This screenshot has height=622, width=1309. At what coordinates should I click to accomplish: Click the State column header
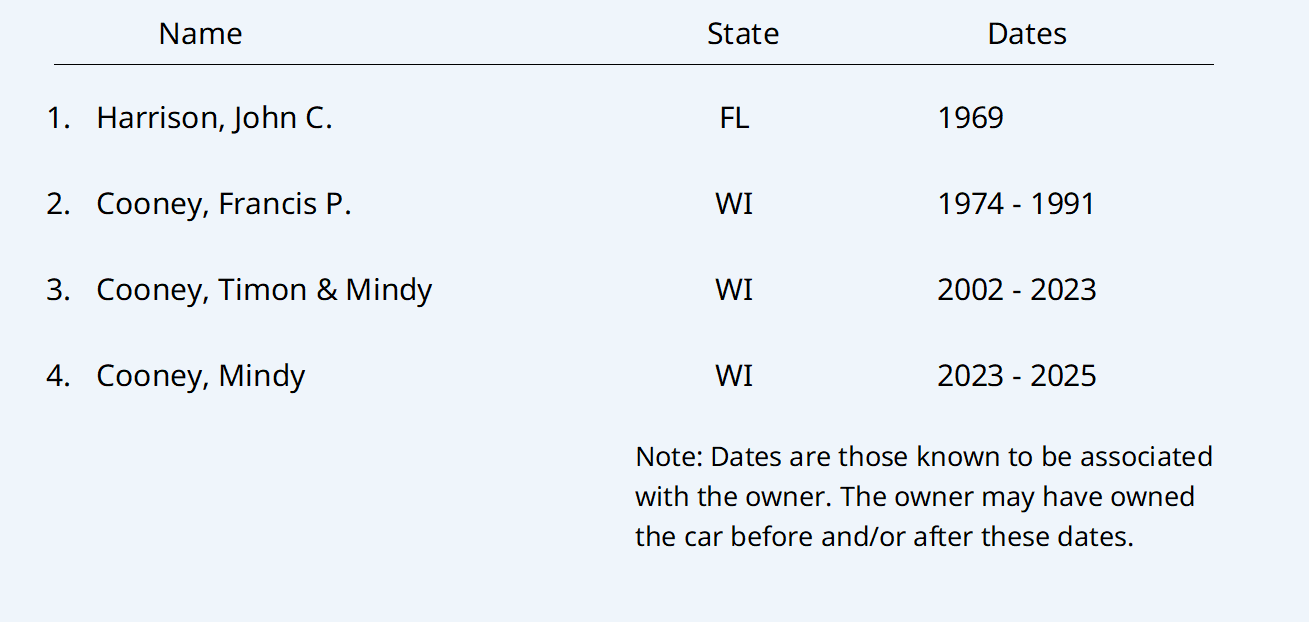tap(742, 34)
